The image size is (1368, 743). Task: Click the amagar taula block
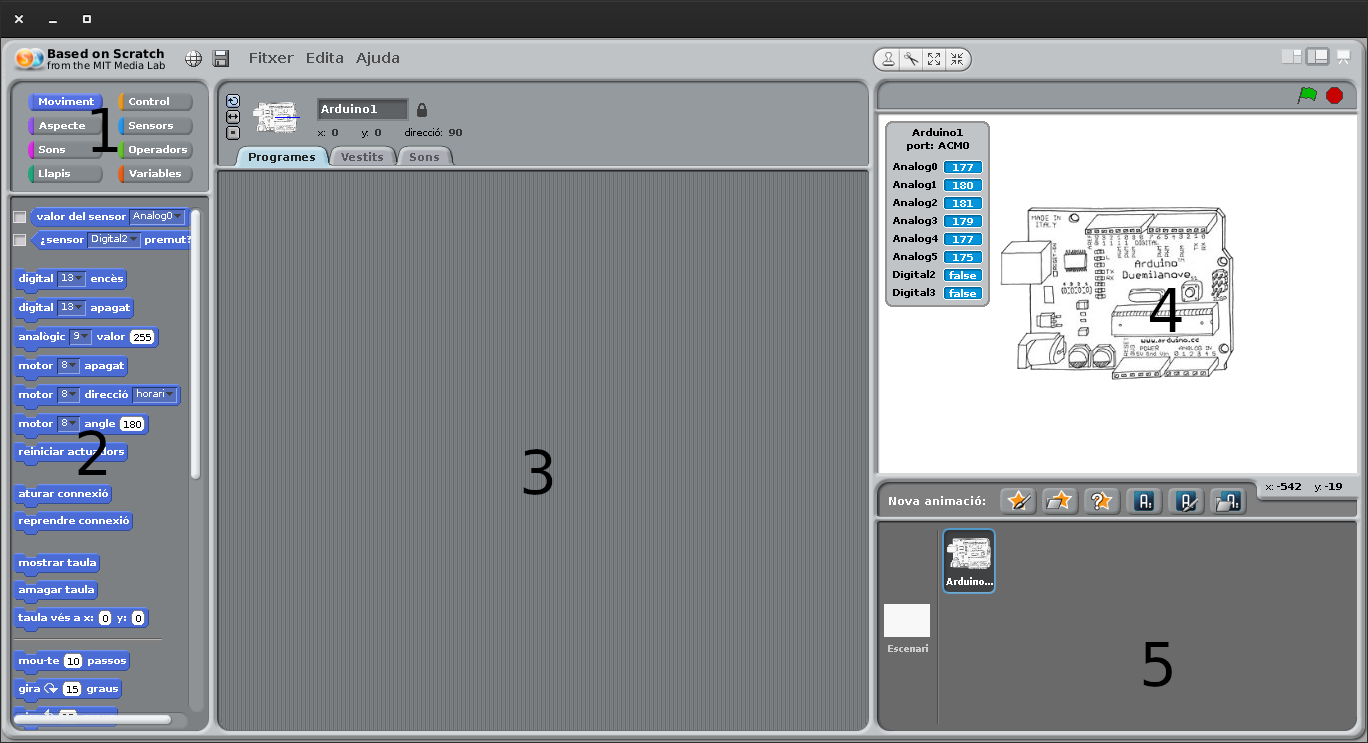tap(57, 589)
